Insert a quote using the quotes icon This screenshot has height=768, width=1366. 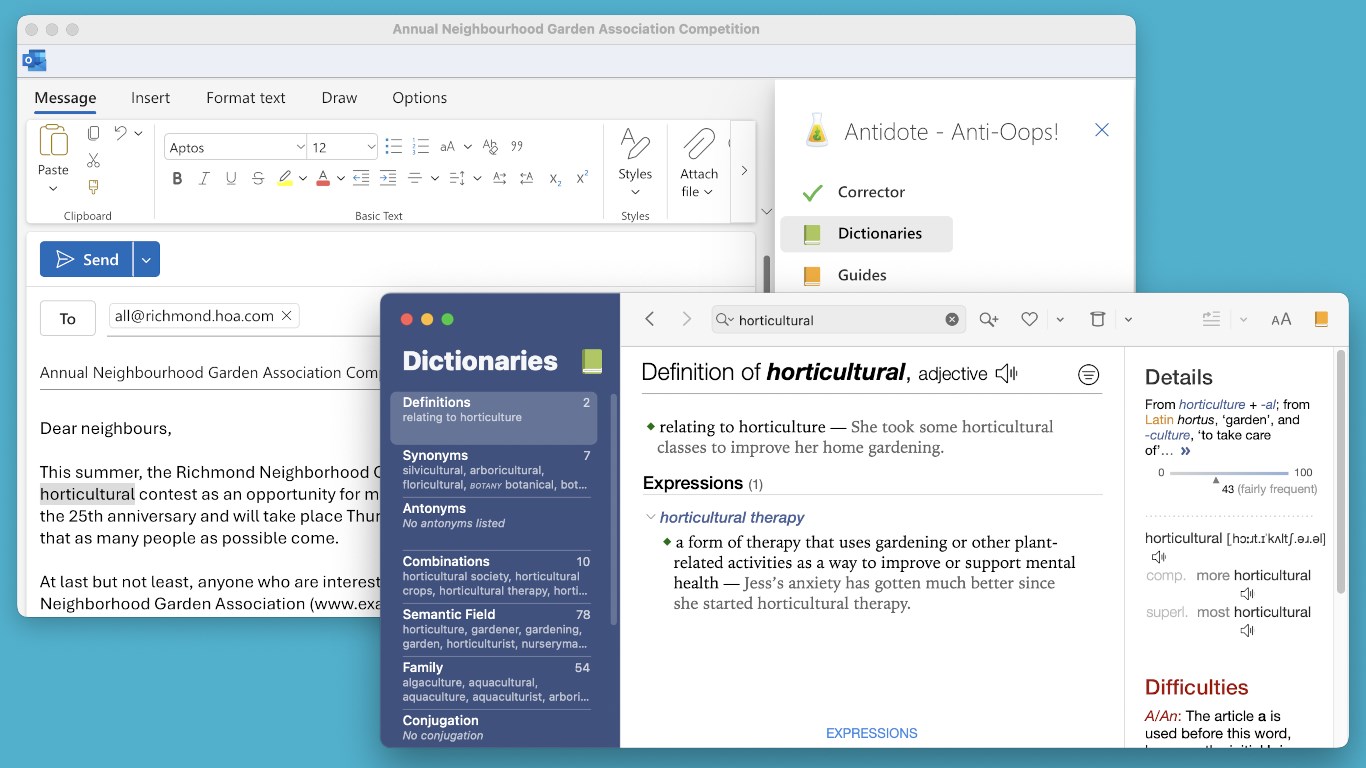tap(517, 146)
